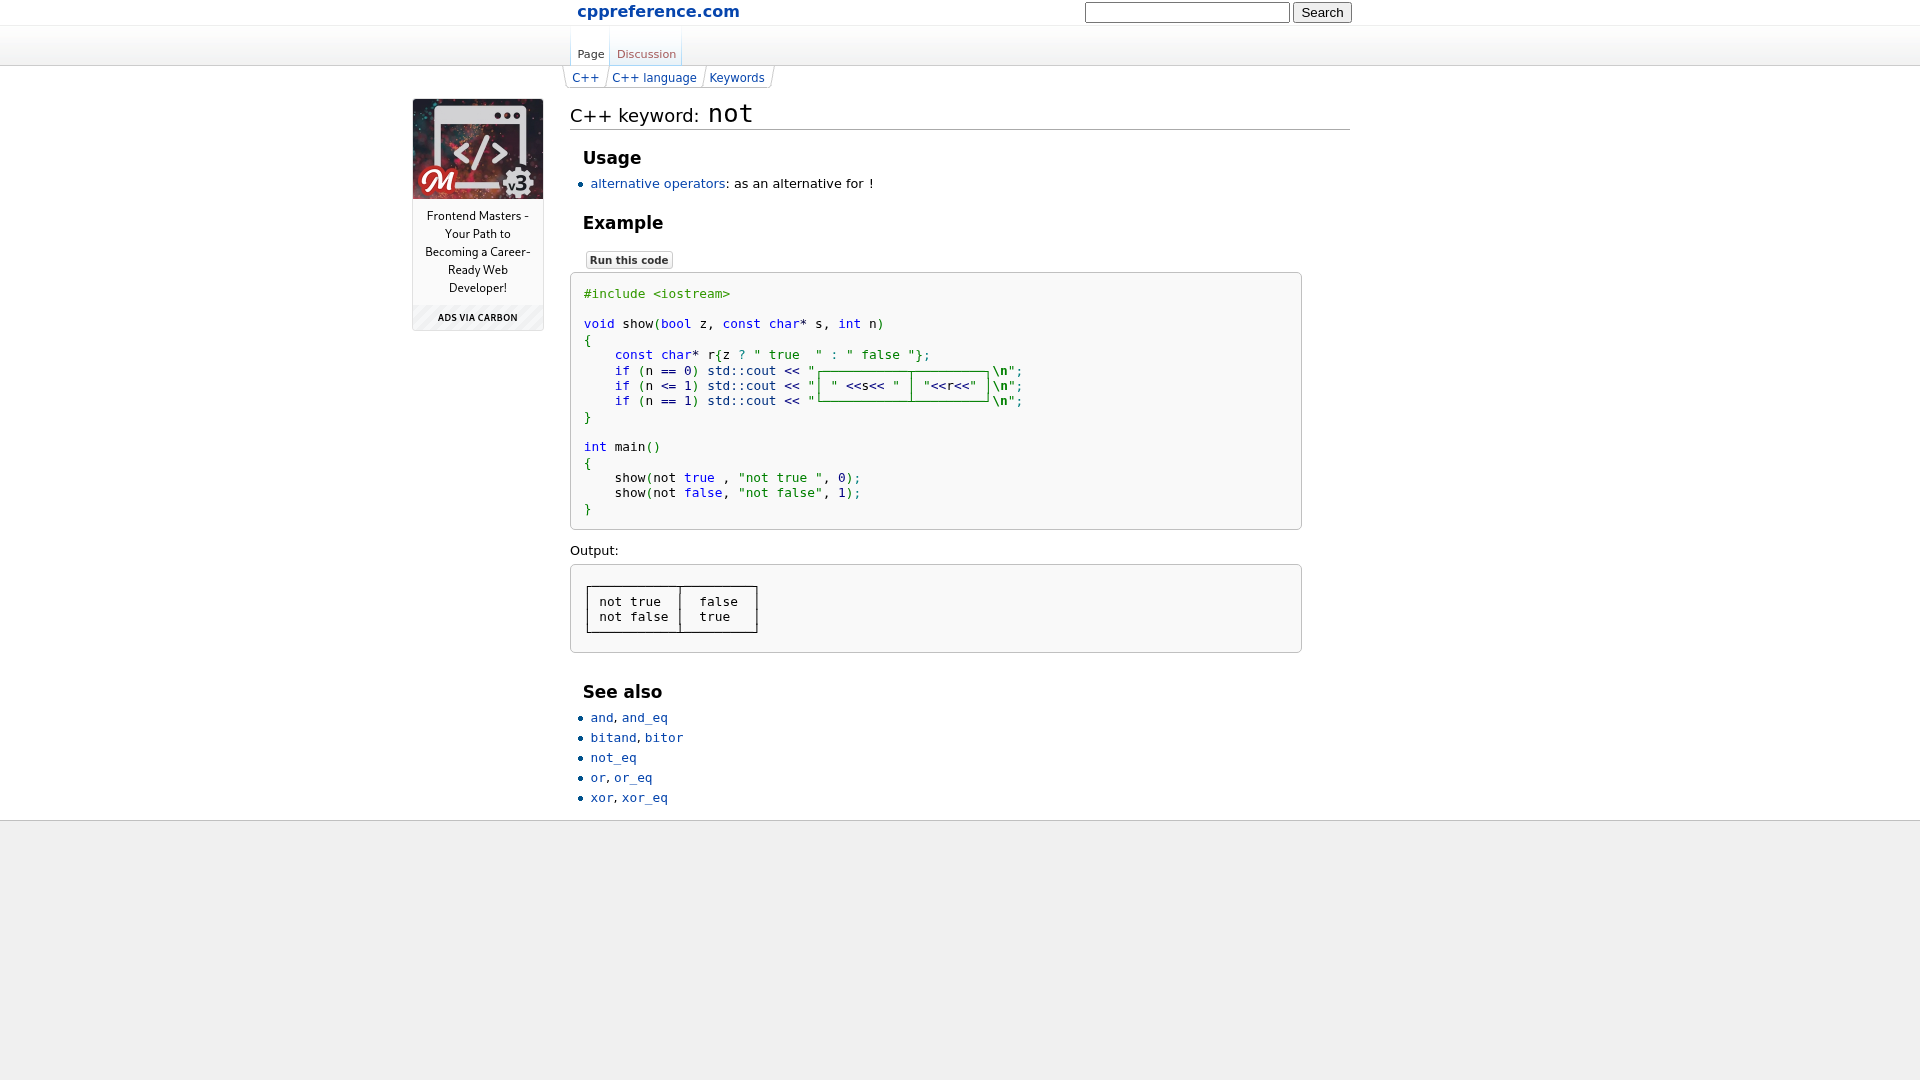
Task: Go to the or_eq keyword page
Action: tap(632, 778)
